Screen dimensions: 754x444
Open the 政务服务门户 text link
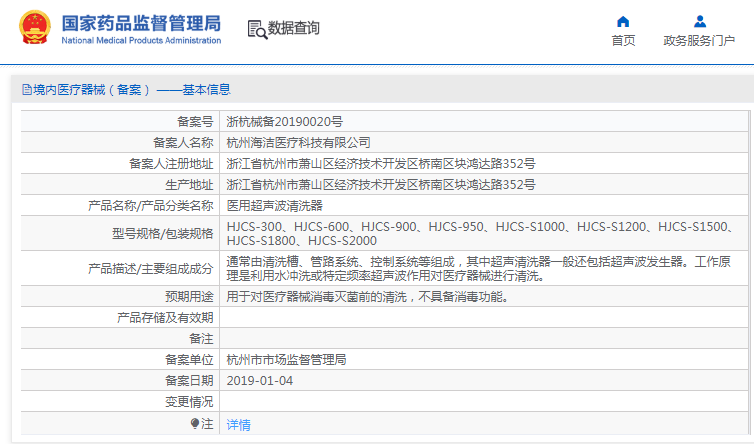[699, 41]
